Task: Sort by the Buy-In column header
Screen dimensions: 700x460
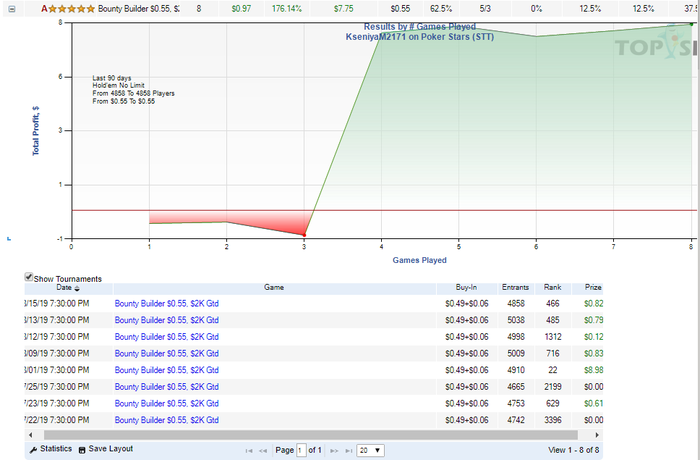Action: click(x=467, y=288)
